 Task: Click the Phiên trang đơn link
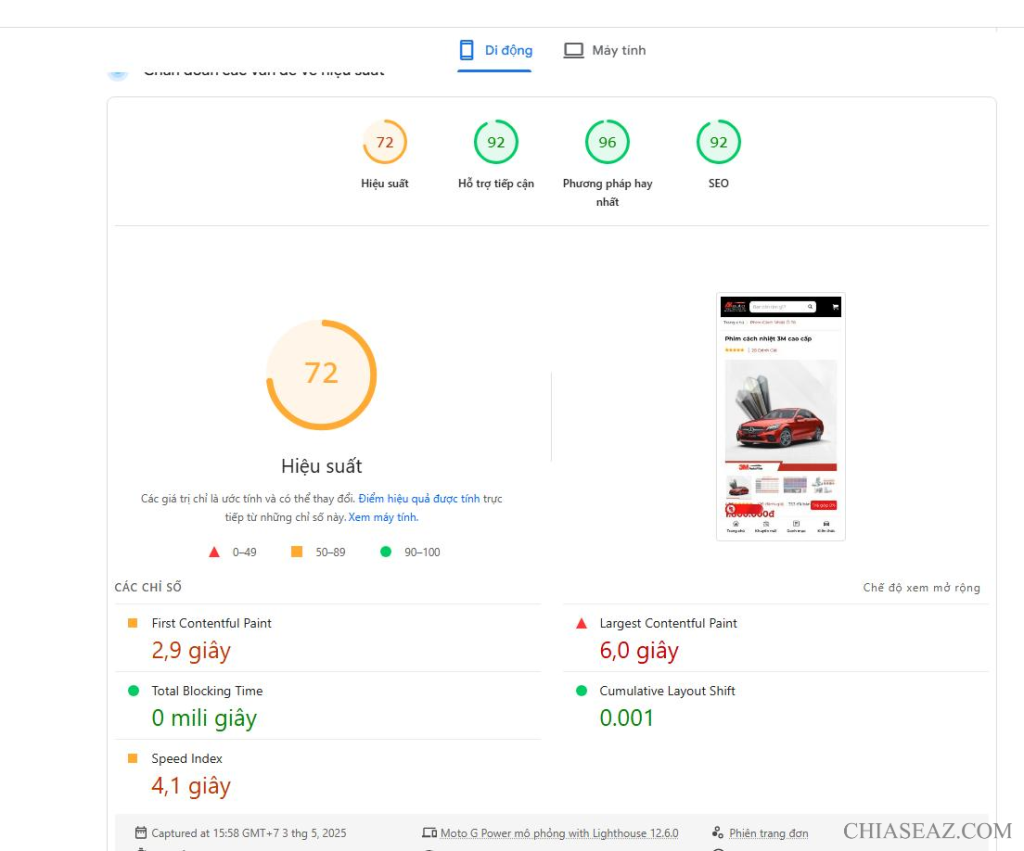pos(768,833)
